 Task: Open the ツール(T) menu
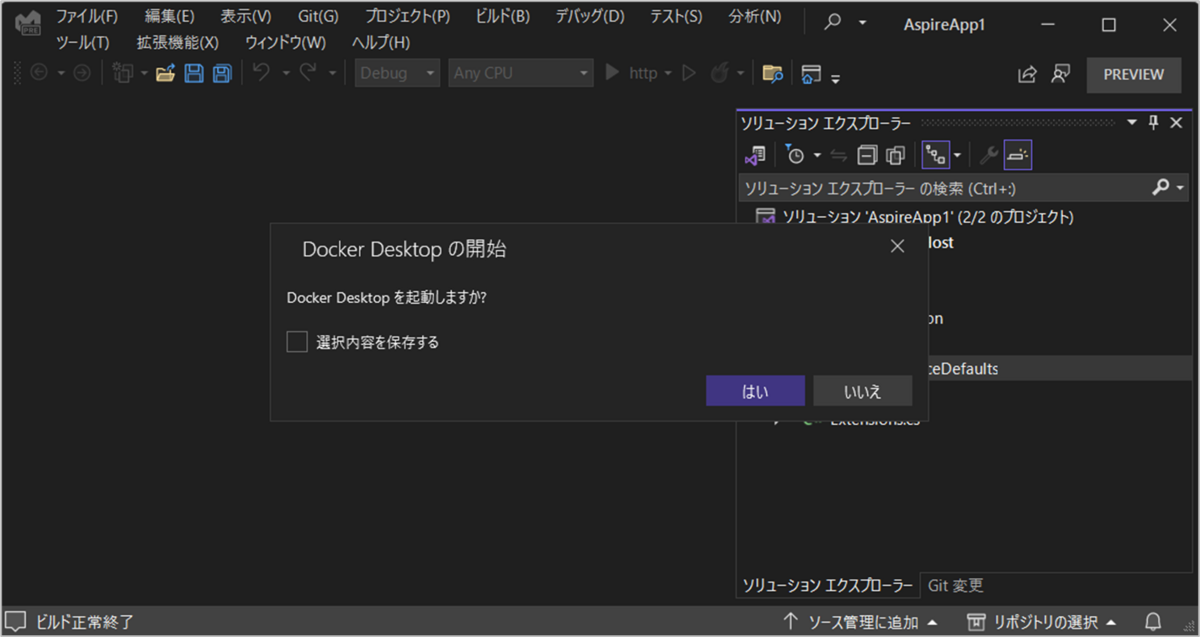coord(83,42)
